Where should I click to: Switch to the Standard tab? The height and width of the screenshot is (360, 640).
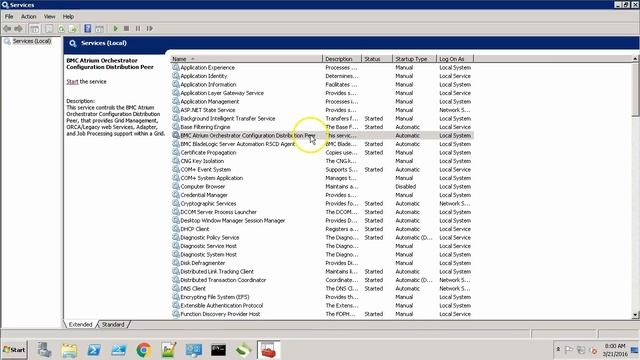[x=113, y=324]
